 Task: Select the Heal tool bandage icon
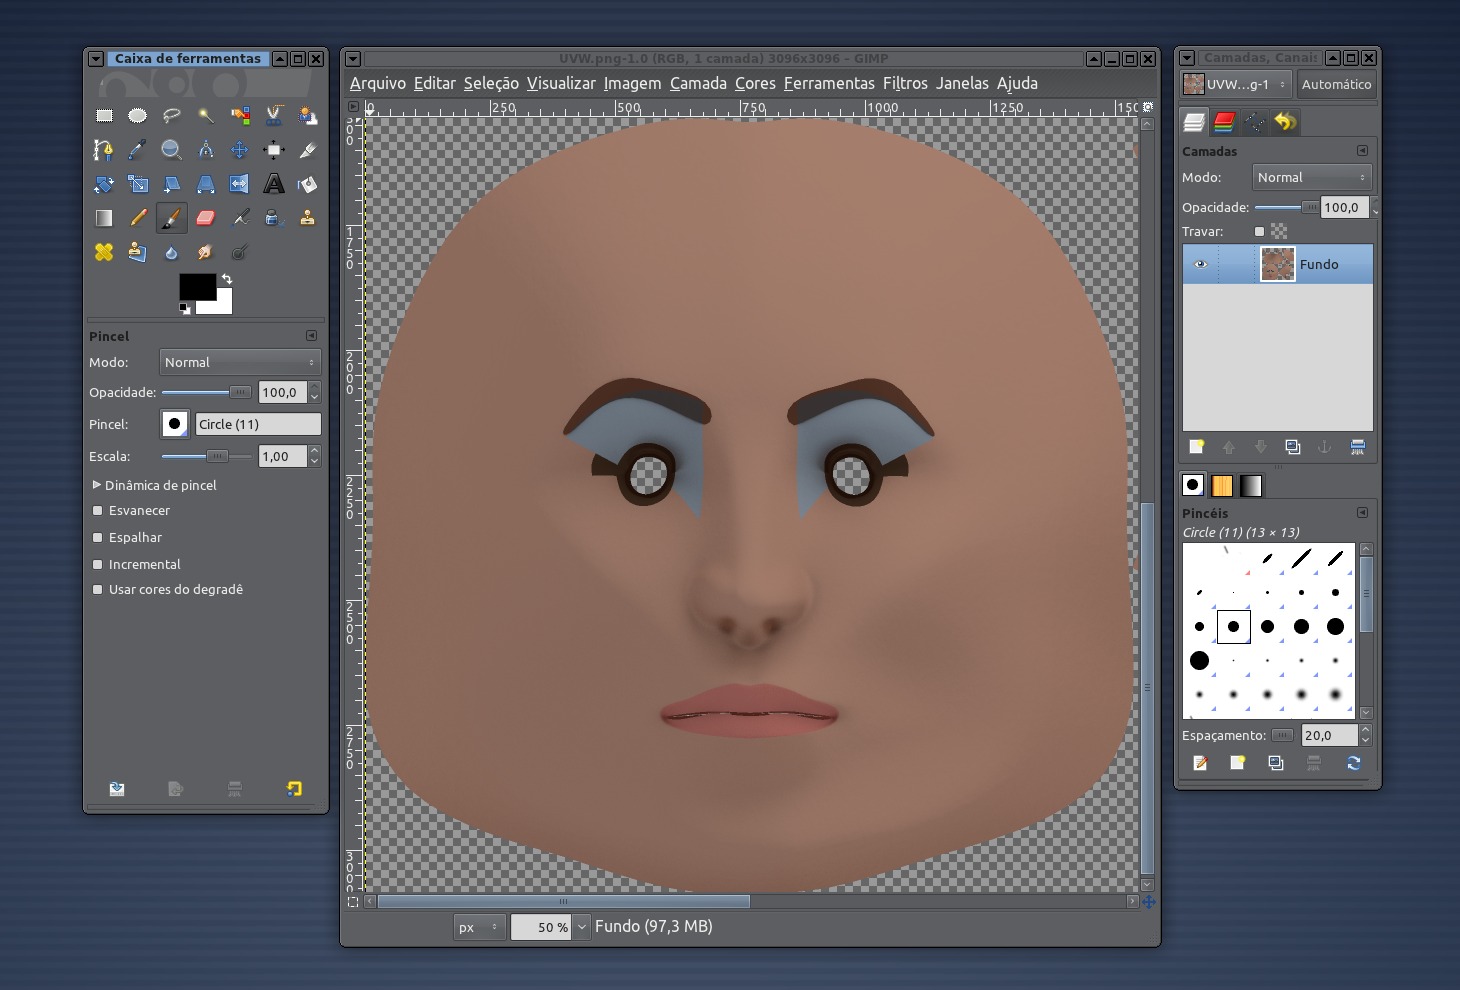pos(104,252)
